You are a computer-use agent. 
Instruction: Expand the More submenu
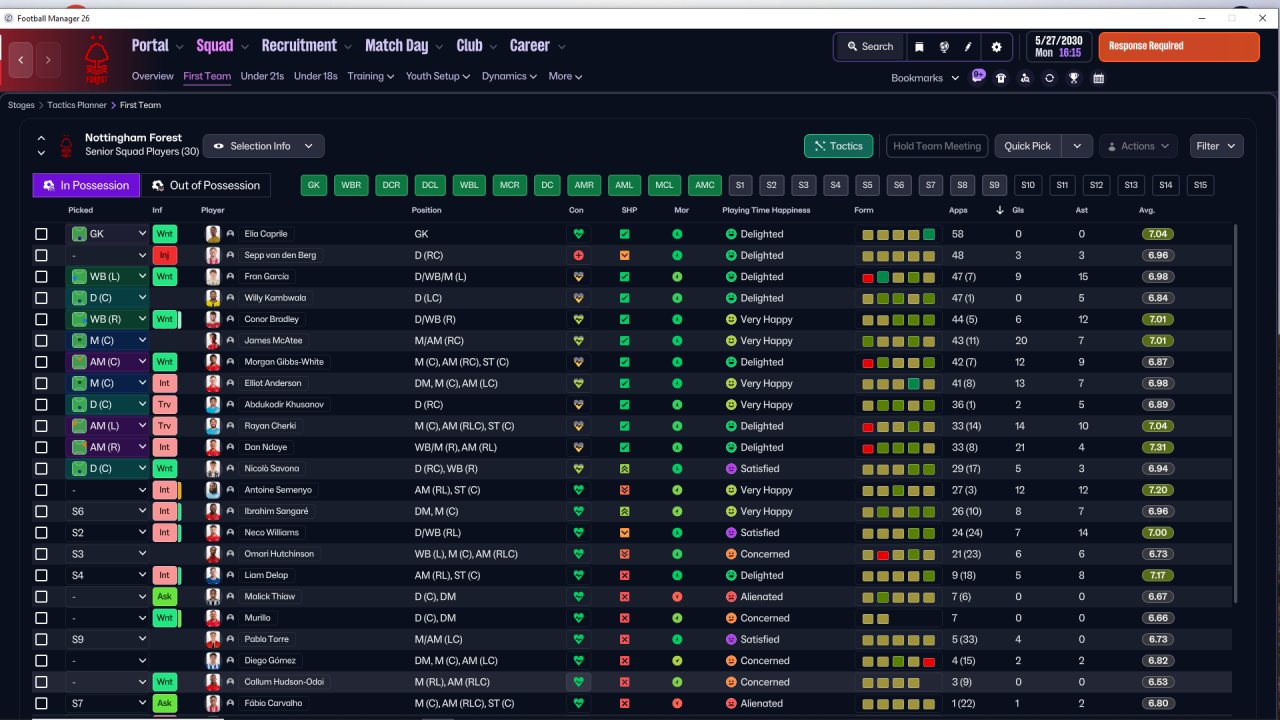[565, 76]
